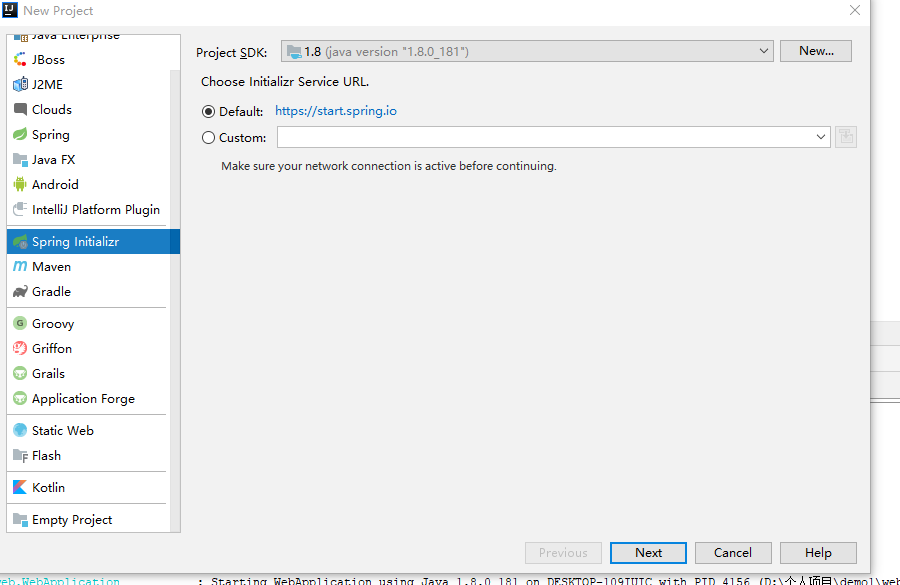Click the Spring leaf icon
The image size is (900, 585).
(20, 134)
